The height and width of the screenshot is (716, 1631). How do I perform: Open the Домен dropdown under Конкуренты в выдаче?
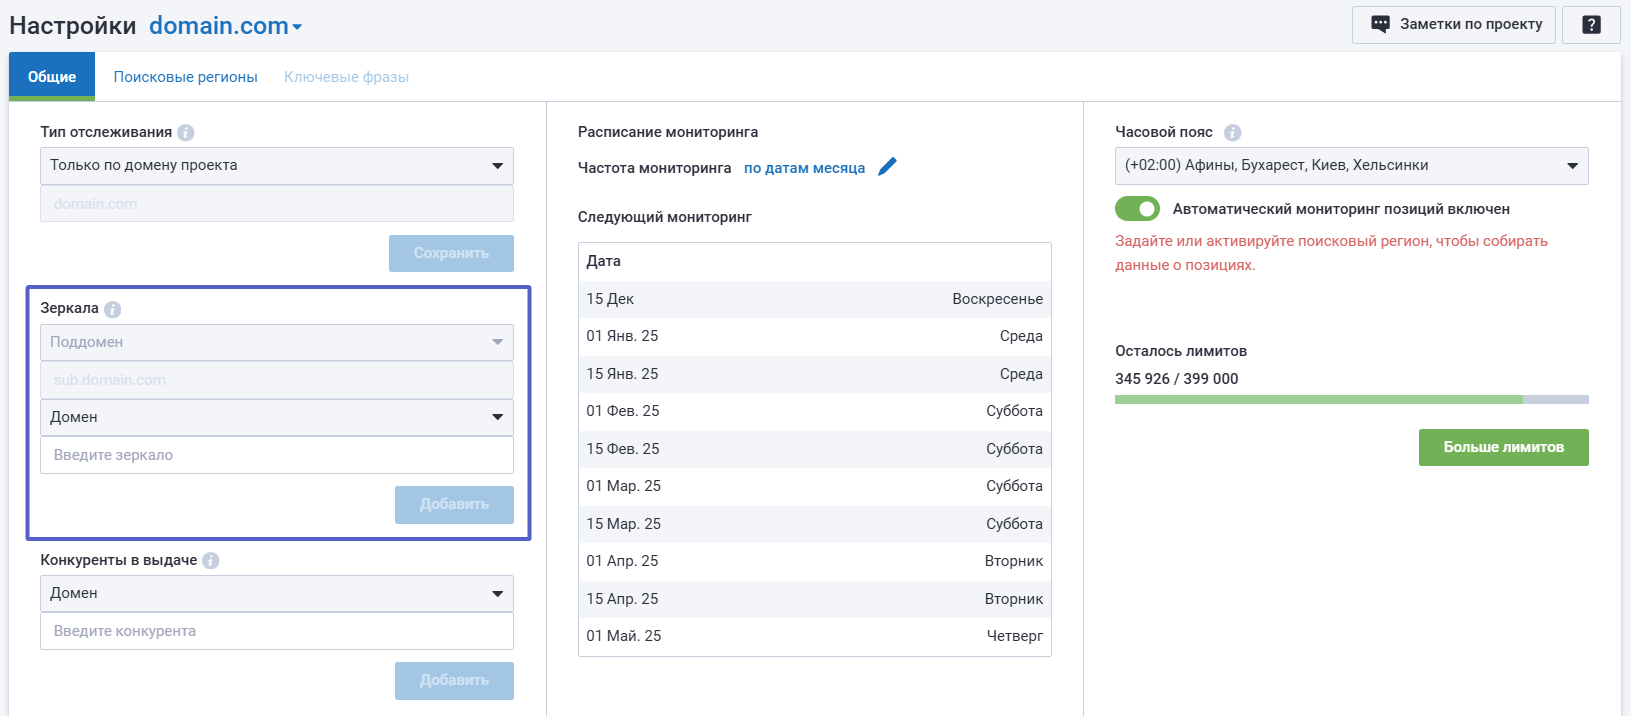(x=277, y=594)
